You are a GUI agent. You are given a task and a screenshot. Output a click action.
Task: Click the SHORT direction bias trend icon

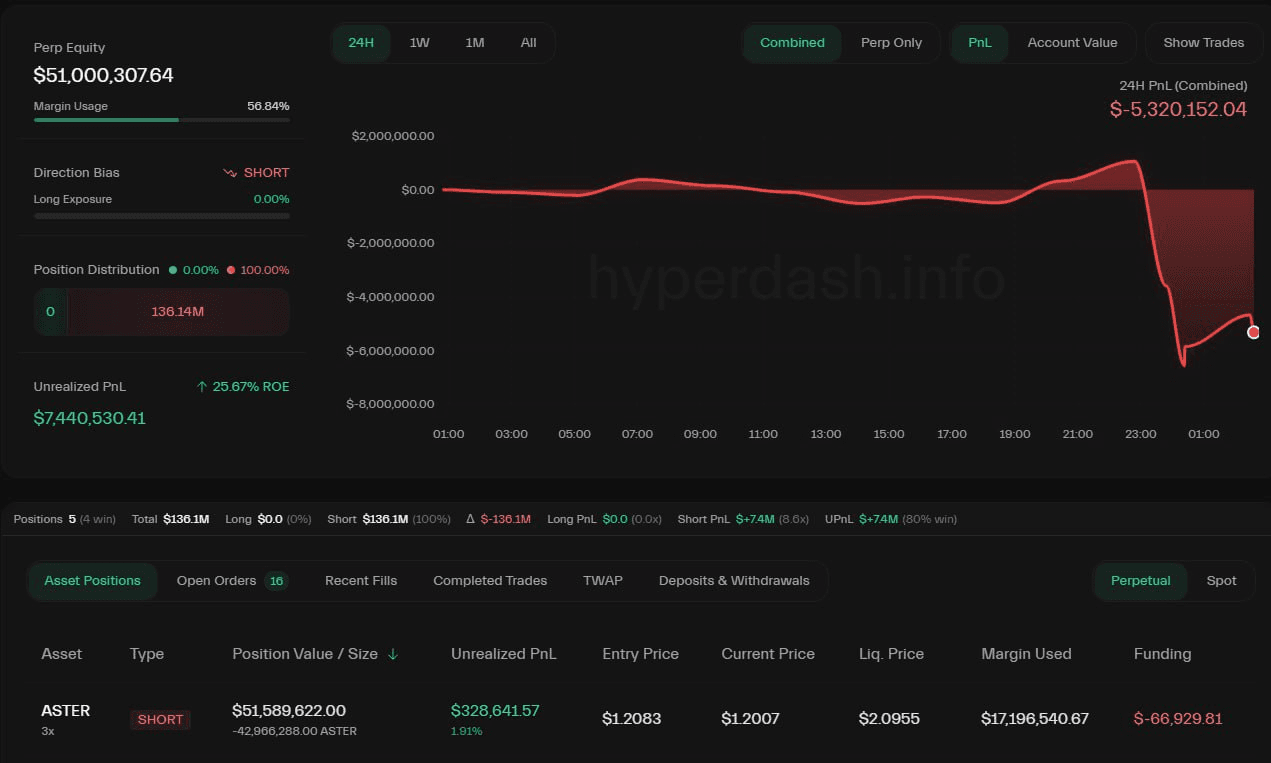(230, 173)
